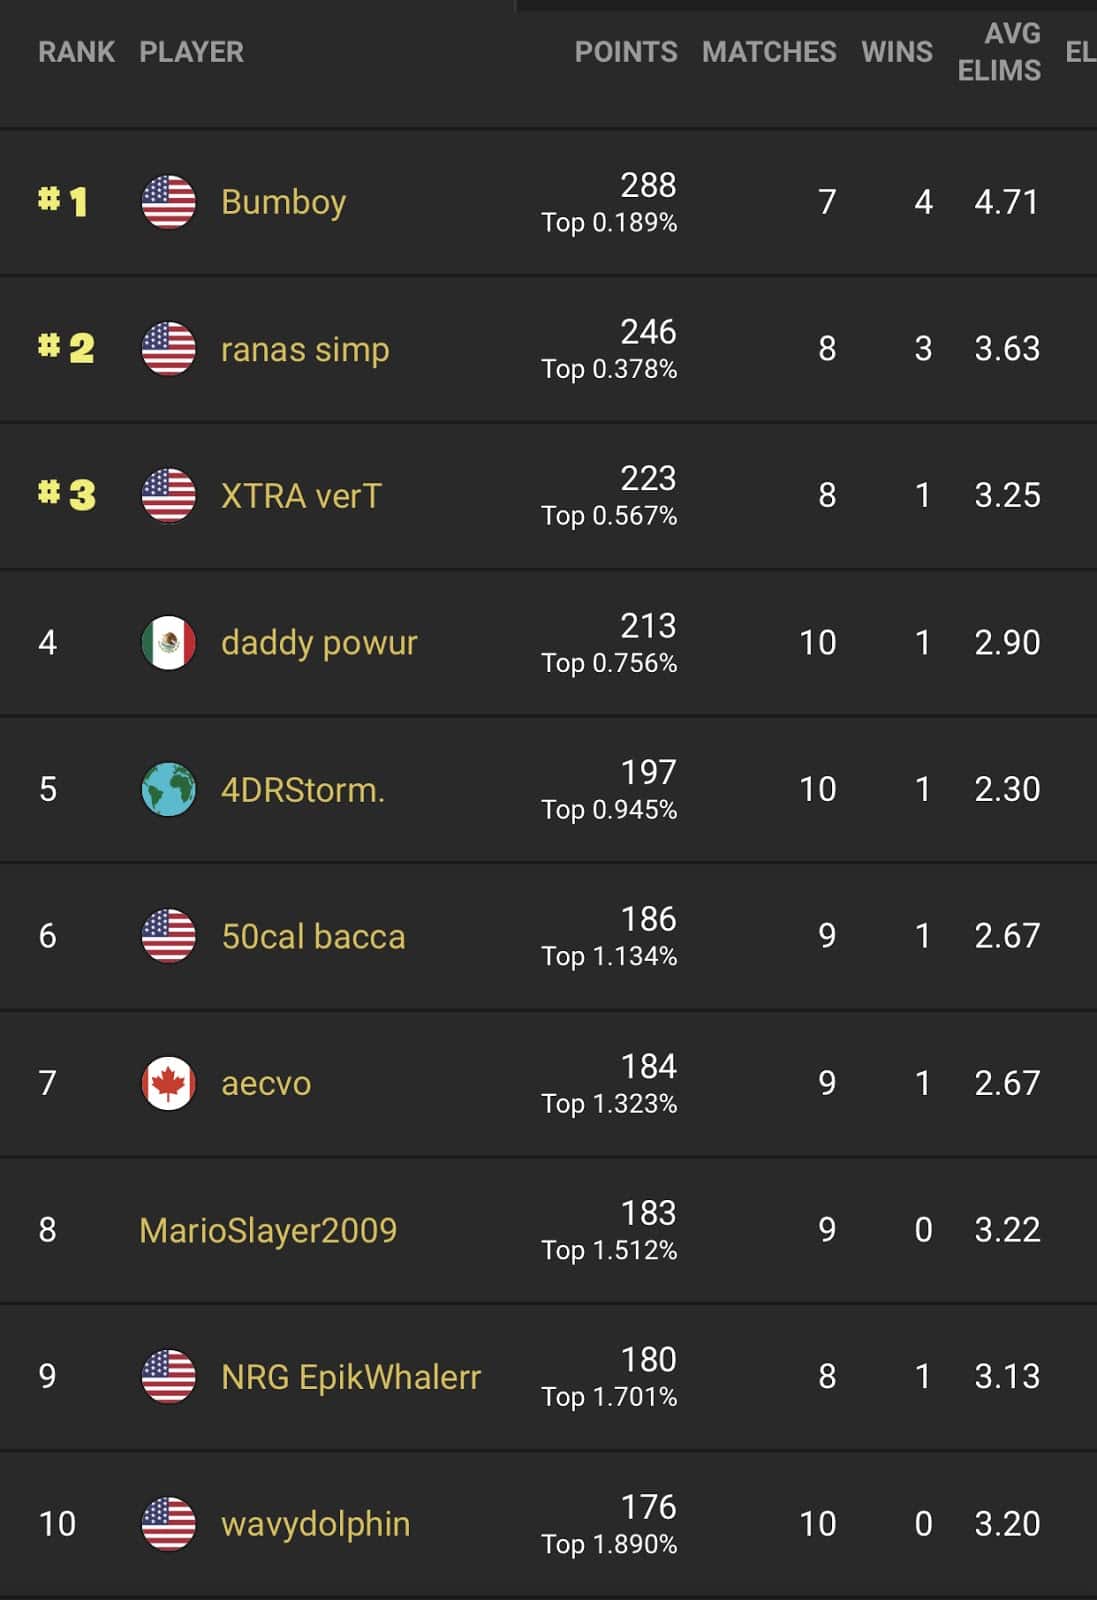Click the Top 0.189% label under Bumboy
Screen dimensions: 1097x1600
coord(608,224)
